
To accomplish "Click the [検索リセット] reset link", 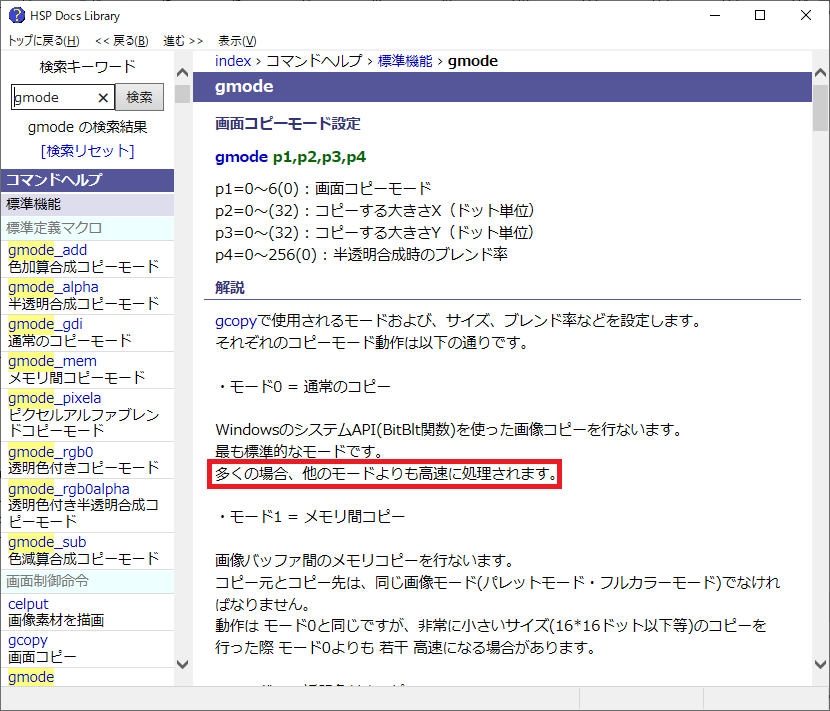I will 87,150.
